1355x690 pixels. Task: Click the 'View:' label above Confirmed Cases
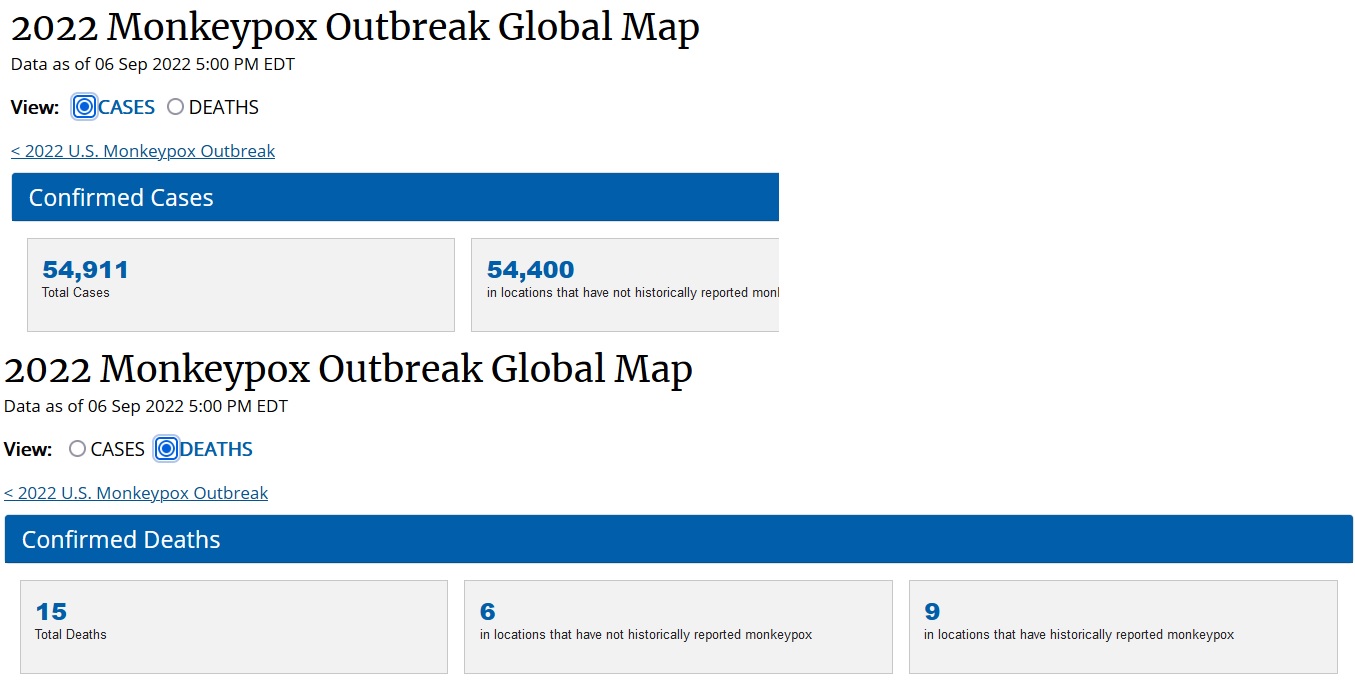(x=35, y=107)
